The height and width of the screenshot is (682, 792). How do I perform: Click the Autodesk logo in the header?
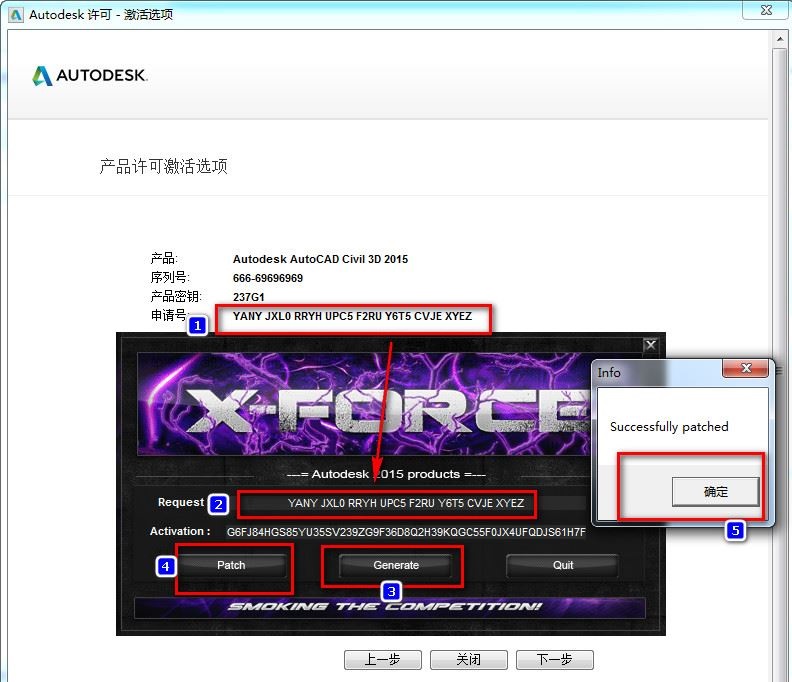(89, 76)
